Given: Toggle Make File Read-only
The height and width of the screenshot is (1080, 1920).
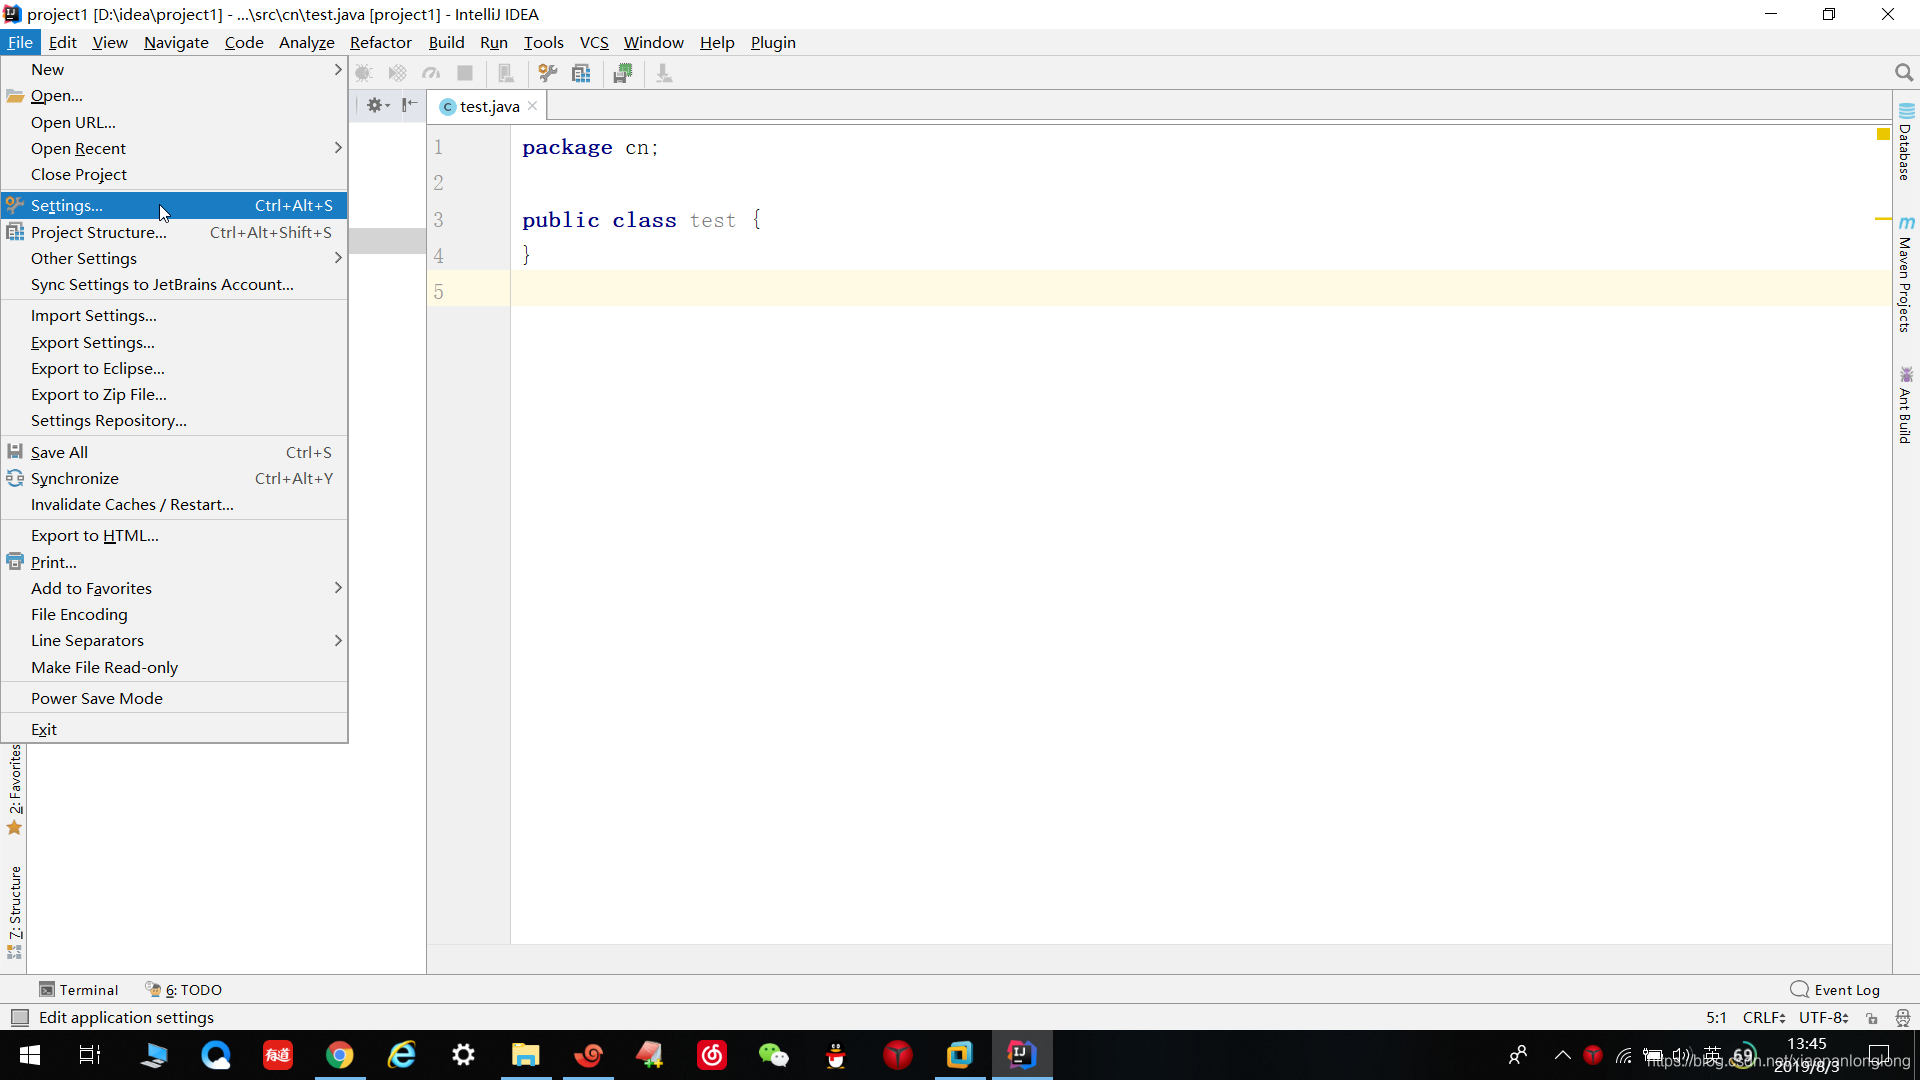Looking at the screenshot, I should click(x=174, y=667).
